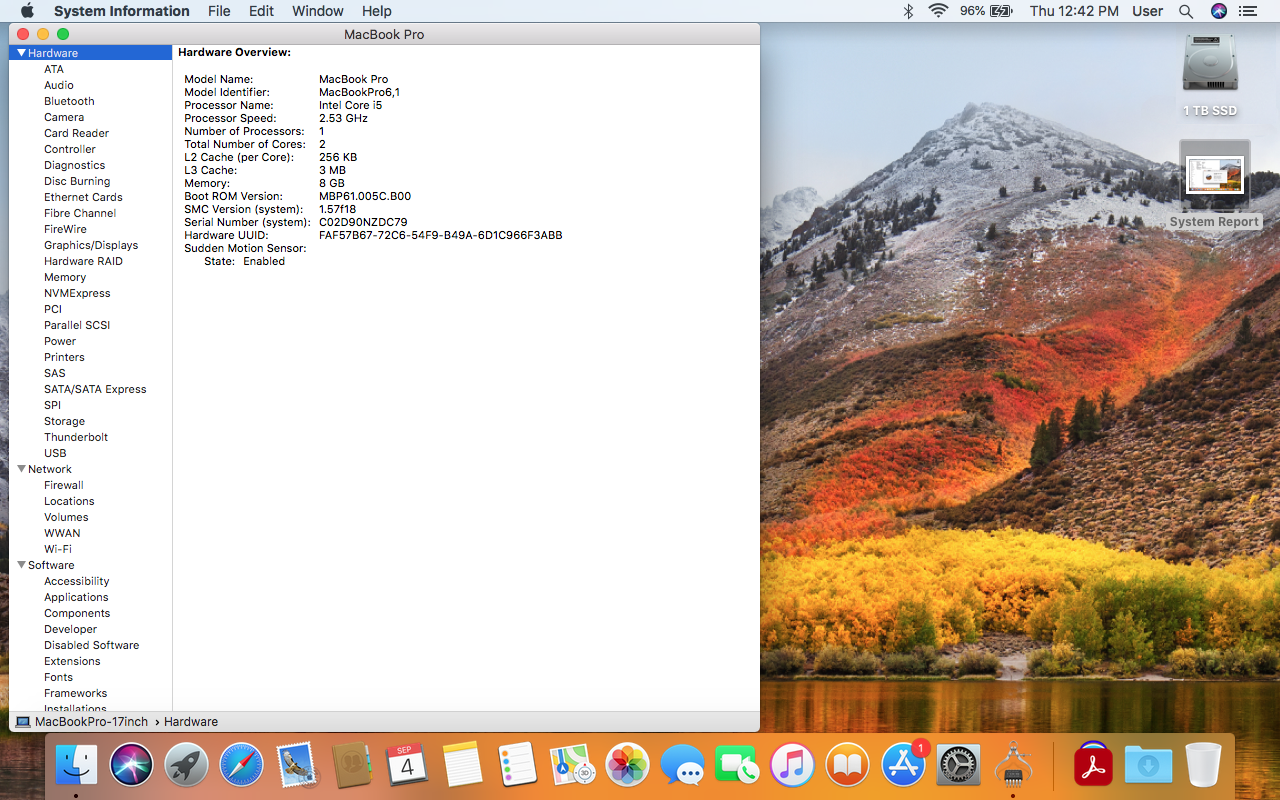Open System Report screenshot thumbnail on desktop
Image resolution: width=1280 pixels, height=800 pixels.
[x=1214, y=175]
